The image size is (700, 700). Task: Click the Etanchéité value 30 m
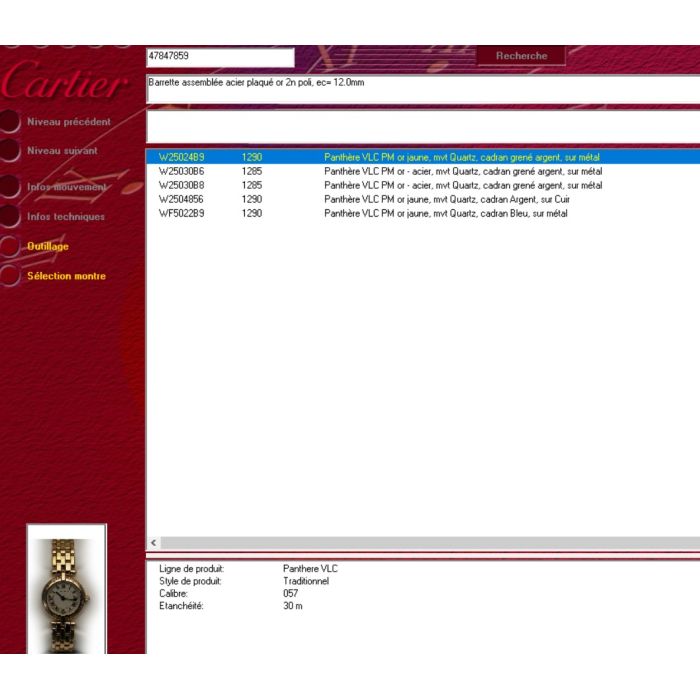(x=293, y=606)
